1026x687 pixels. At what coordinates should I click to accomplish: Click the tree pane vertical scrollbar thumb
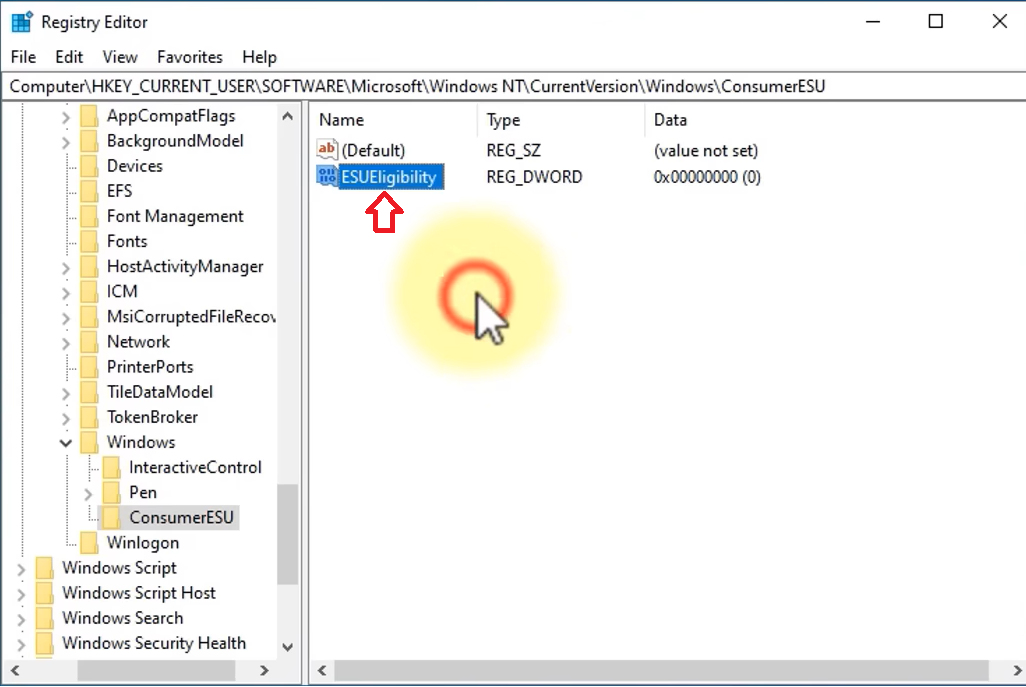pyautogui.click(x=288, y=535)
